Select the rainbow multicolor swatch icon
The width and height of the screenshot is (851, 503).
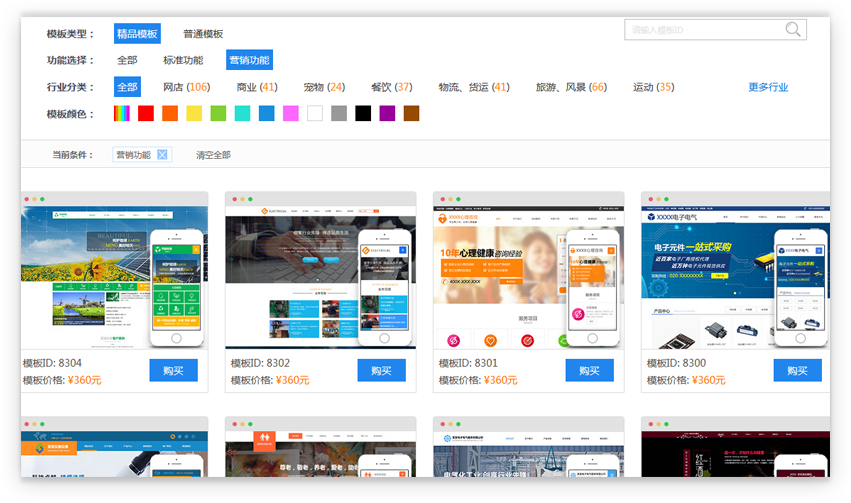(122, 114)
